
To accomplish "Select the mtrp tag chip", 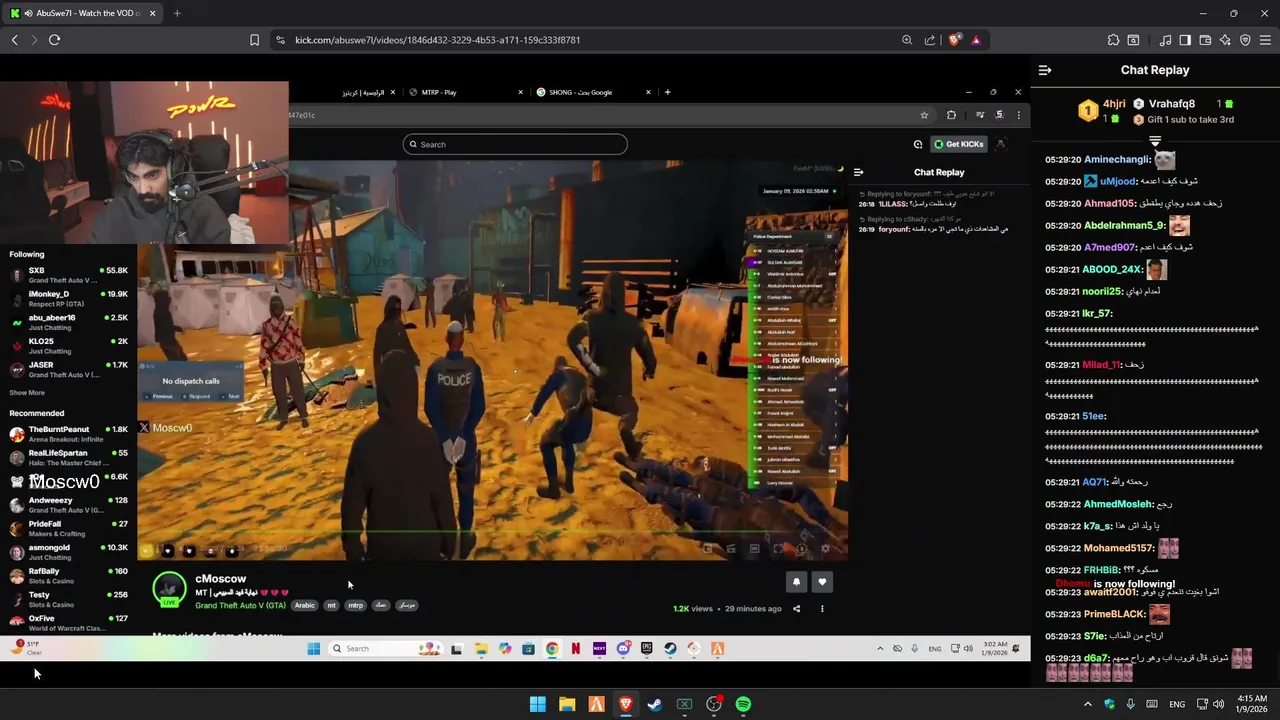I will tap(355, 605).
